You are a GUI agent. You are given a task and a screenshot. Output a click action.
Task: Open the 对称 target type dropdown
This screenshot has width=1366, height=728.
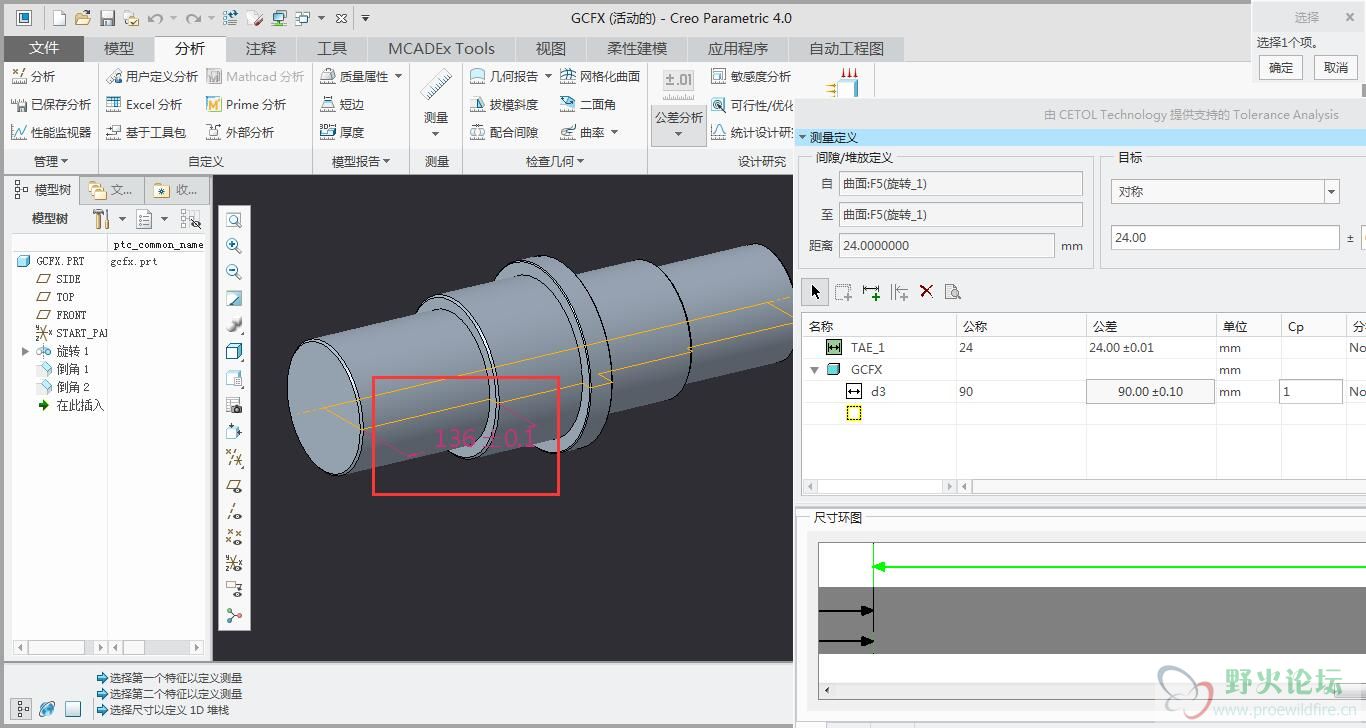tap(1330, 192)
